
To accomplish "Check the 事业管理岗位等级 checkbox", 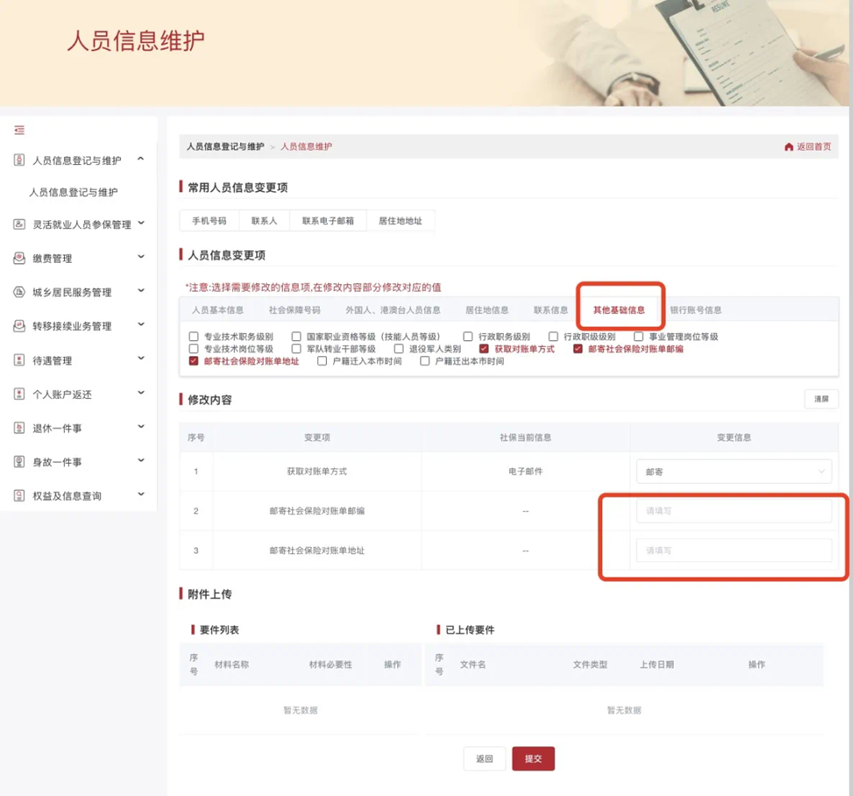I will [639, 336].
